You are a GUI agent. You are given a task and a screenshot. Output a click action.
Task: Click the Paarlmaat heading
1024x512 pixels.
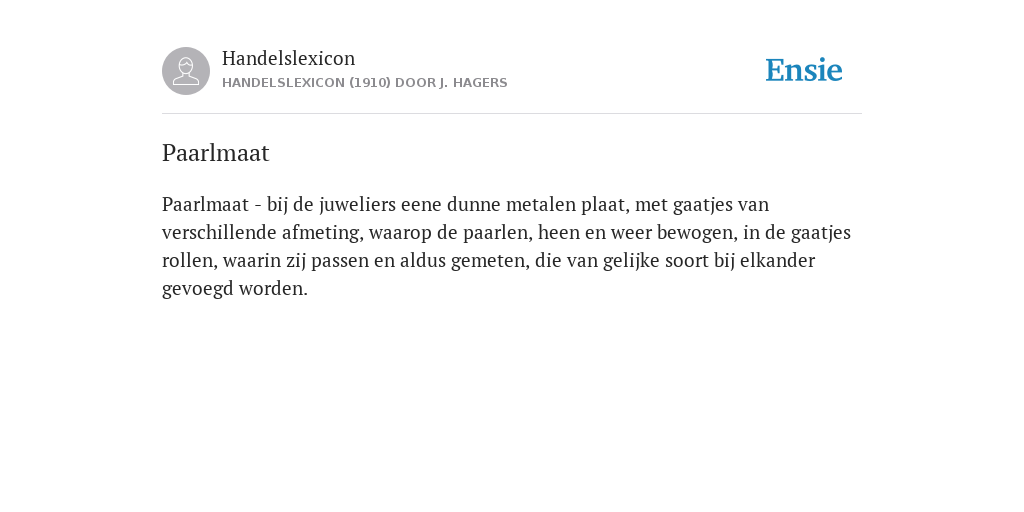[216, 153]
